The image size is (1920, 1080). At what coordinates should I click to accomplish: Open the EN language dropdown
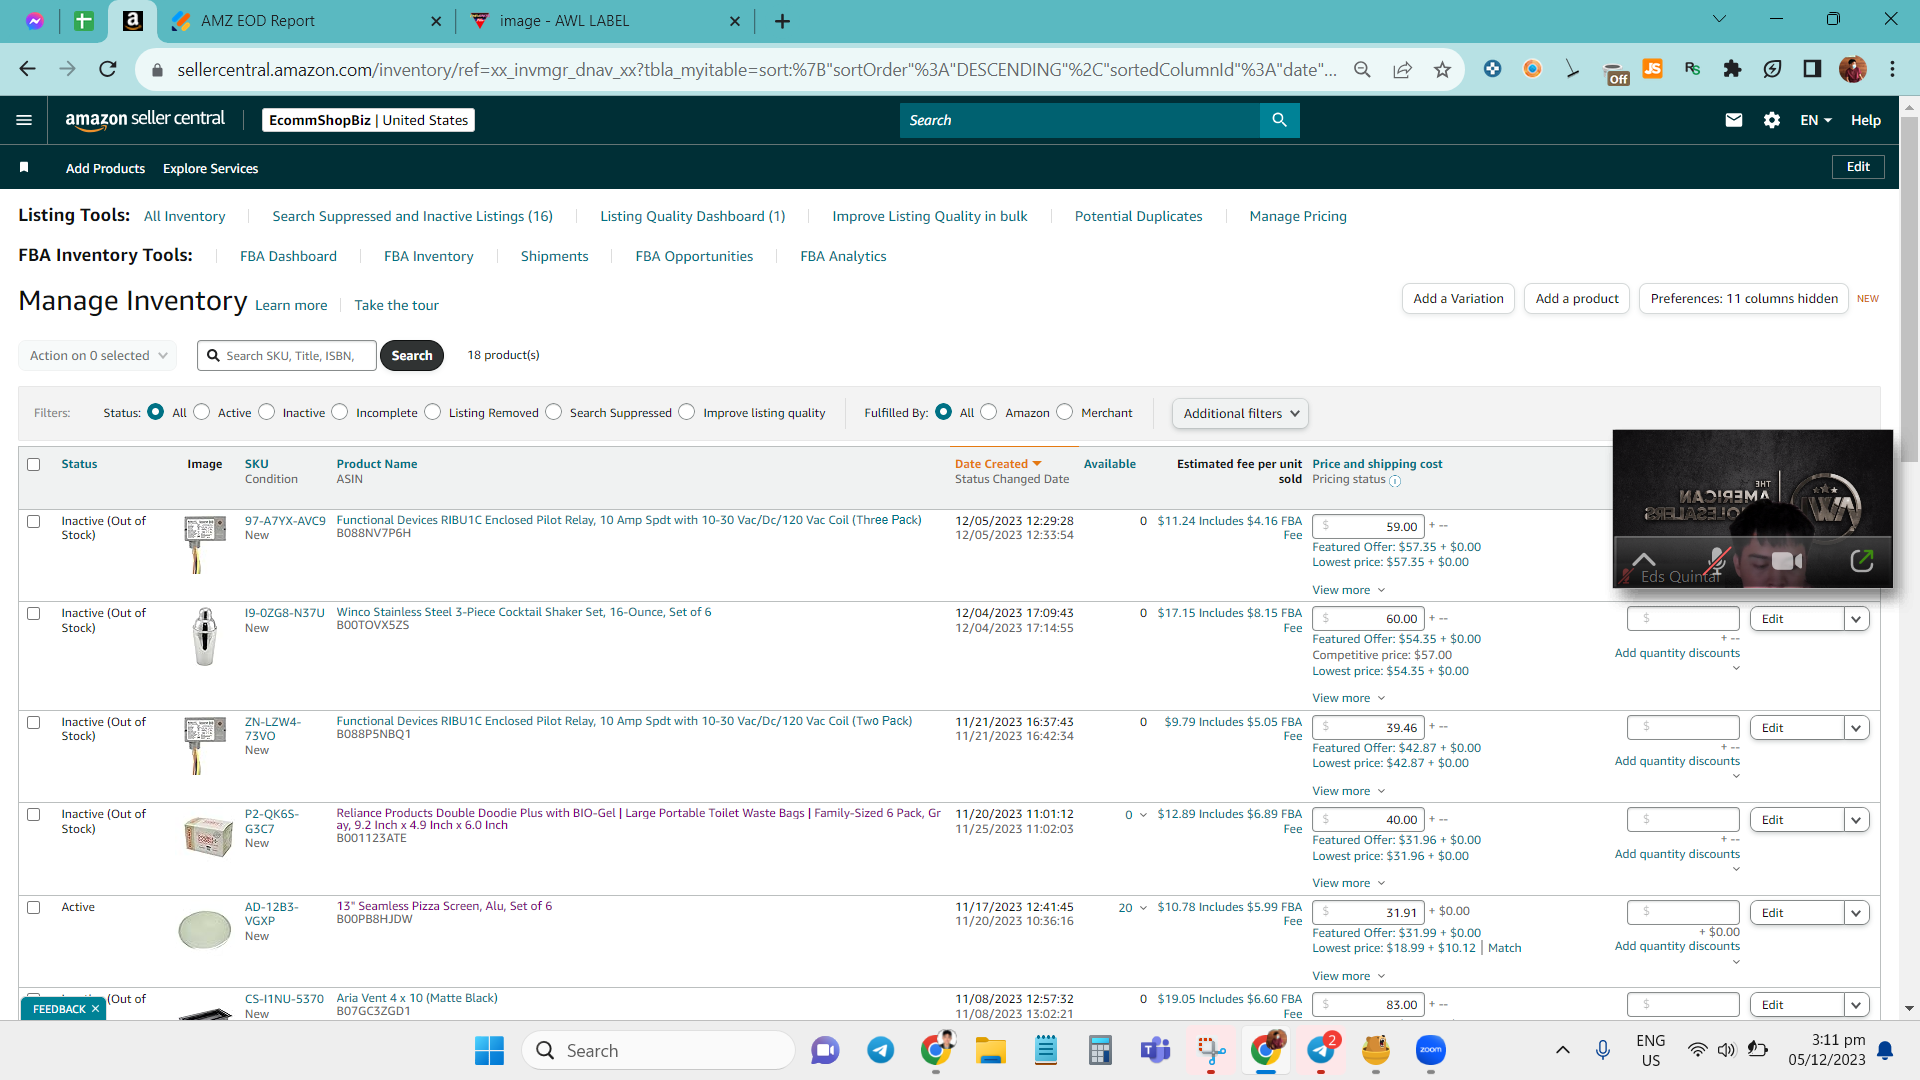tap(1816, 120)
